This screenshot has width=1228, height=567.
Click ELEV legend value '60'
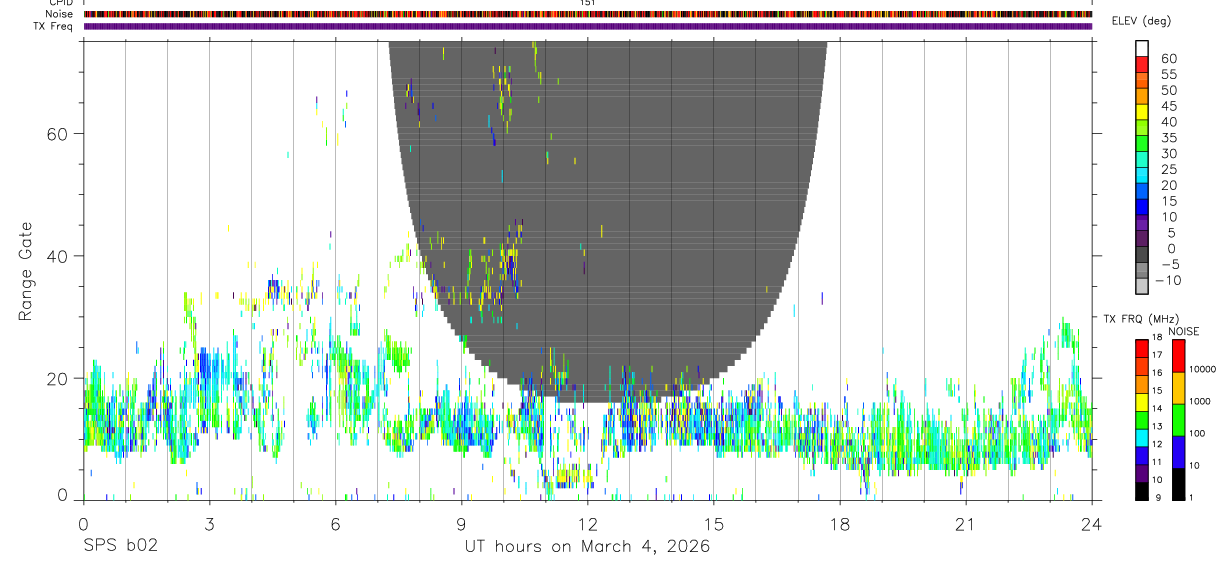(x=1168, y=59)
